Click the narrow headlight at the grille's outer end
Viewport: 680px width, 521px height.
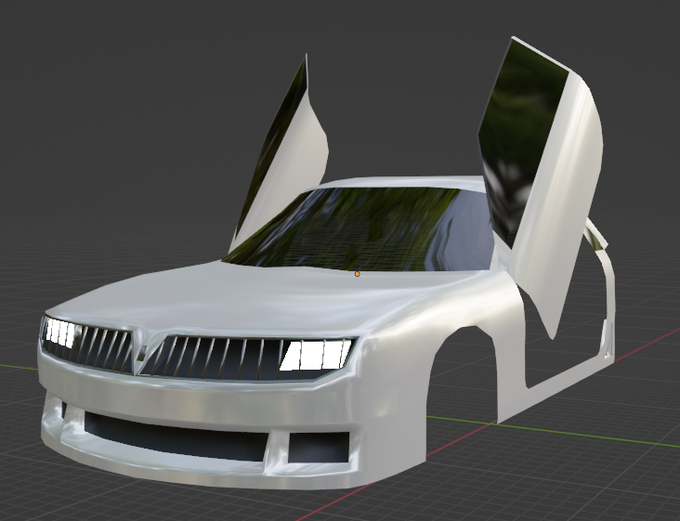click(60, 333)
